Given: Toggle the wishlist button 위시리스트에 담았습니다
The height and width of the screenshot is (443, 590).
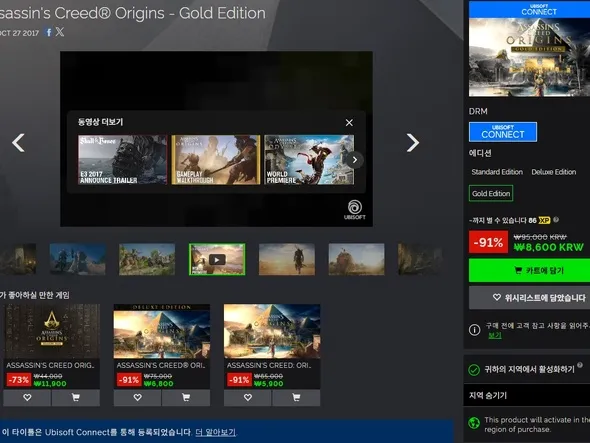Looking at the screenshot, I should [529, 298].
